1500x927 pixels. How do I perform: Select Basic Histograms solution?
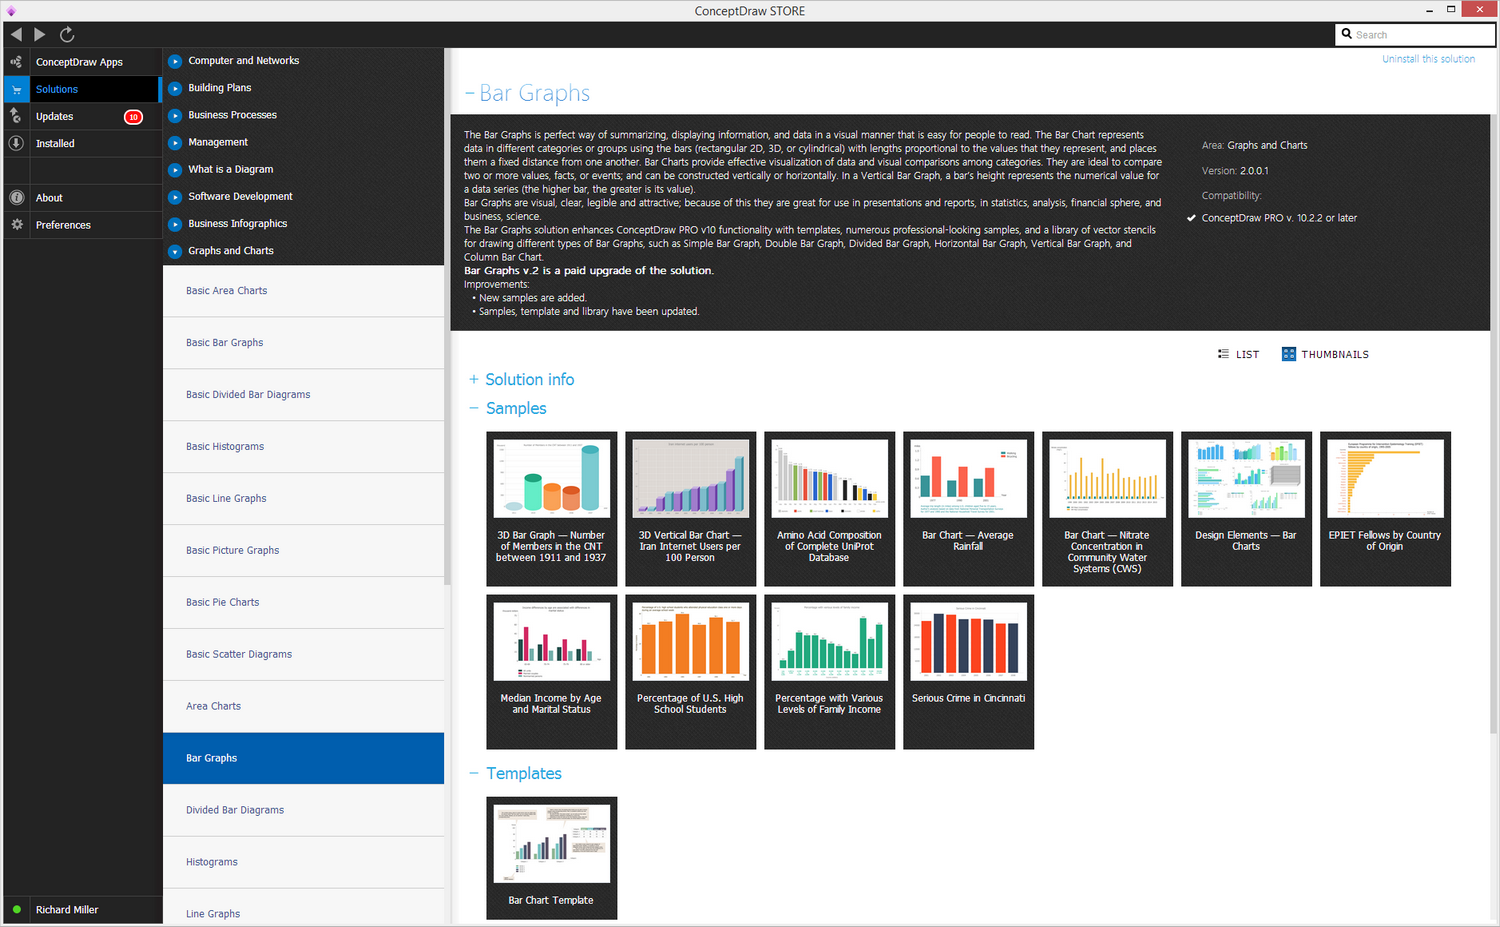(303, 447)
